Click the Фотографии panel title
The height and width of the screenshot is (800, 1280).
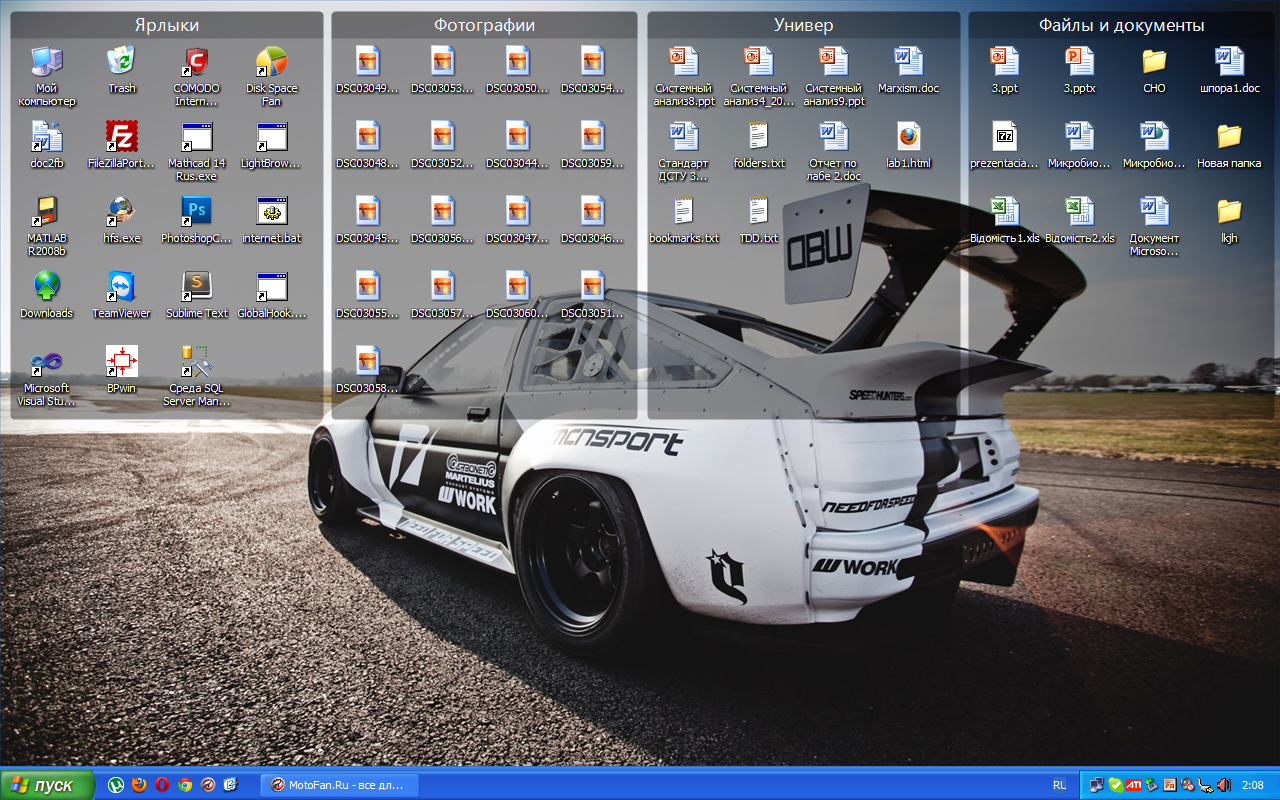point(484,25)
